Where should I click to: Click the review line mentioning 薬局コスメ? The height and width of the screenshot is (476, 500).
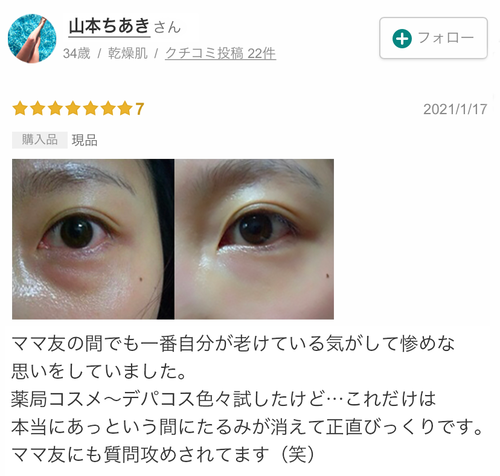coord(224,399)
